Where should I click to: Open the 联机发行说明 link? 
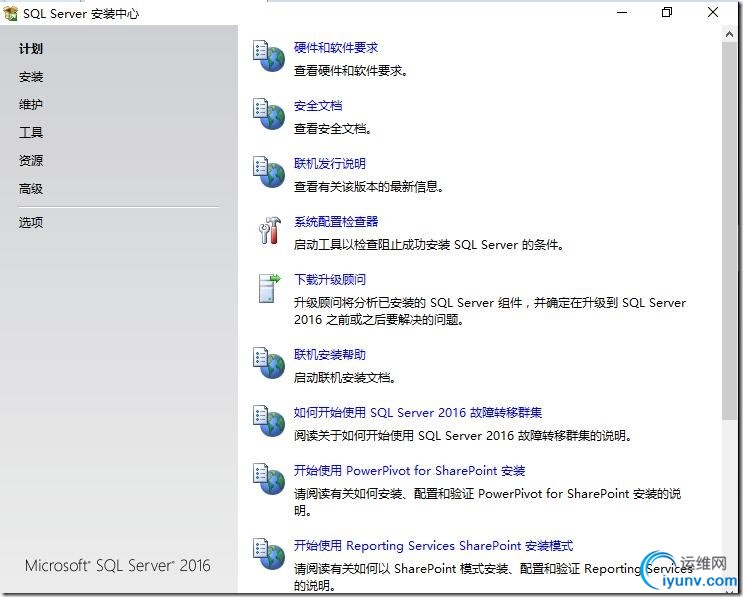(329, 163)
